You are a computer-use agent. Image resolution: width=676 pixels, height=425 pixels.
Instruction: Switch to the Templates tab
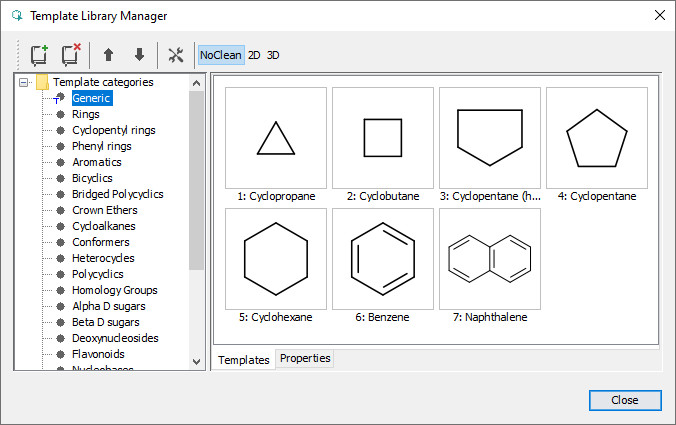tap(244, 359)
